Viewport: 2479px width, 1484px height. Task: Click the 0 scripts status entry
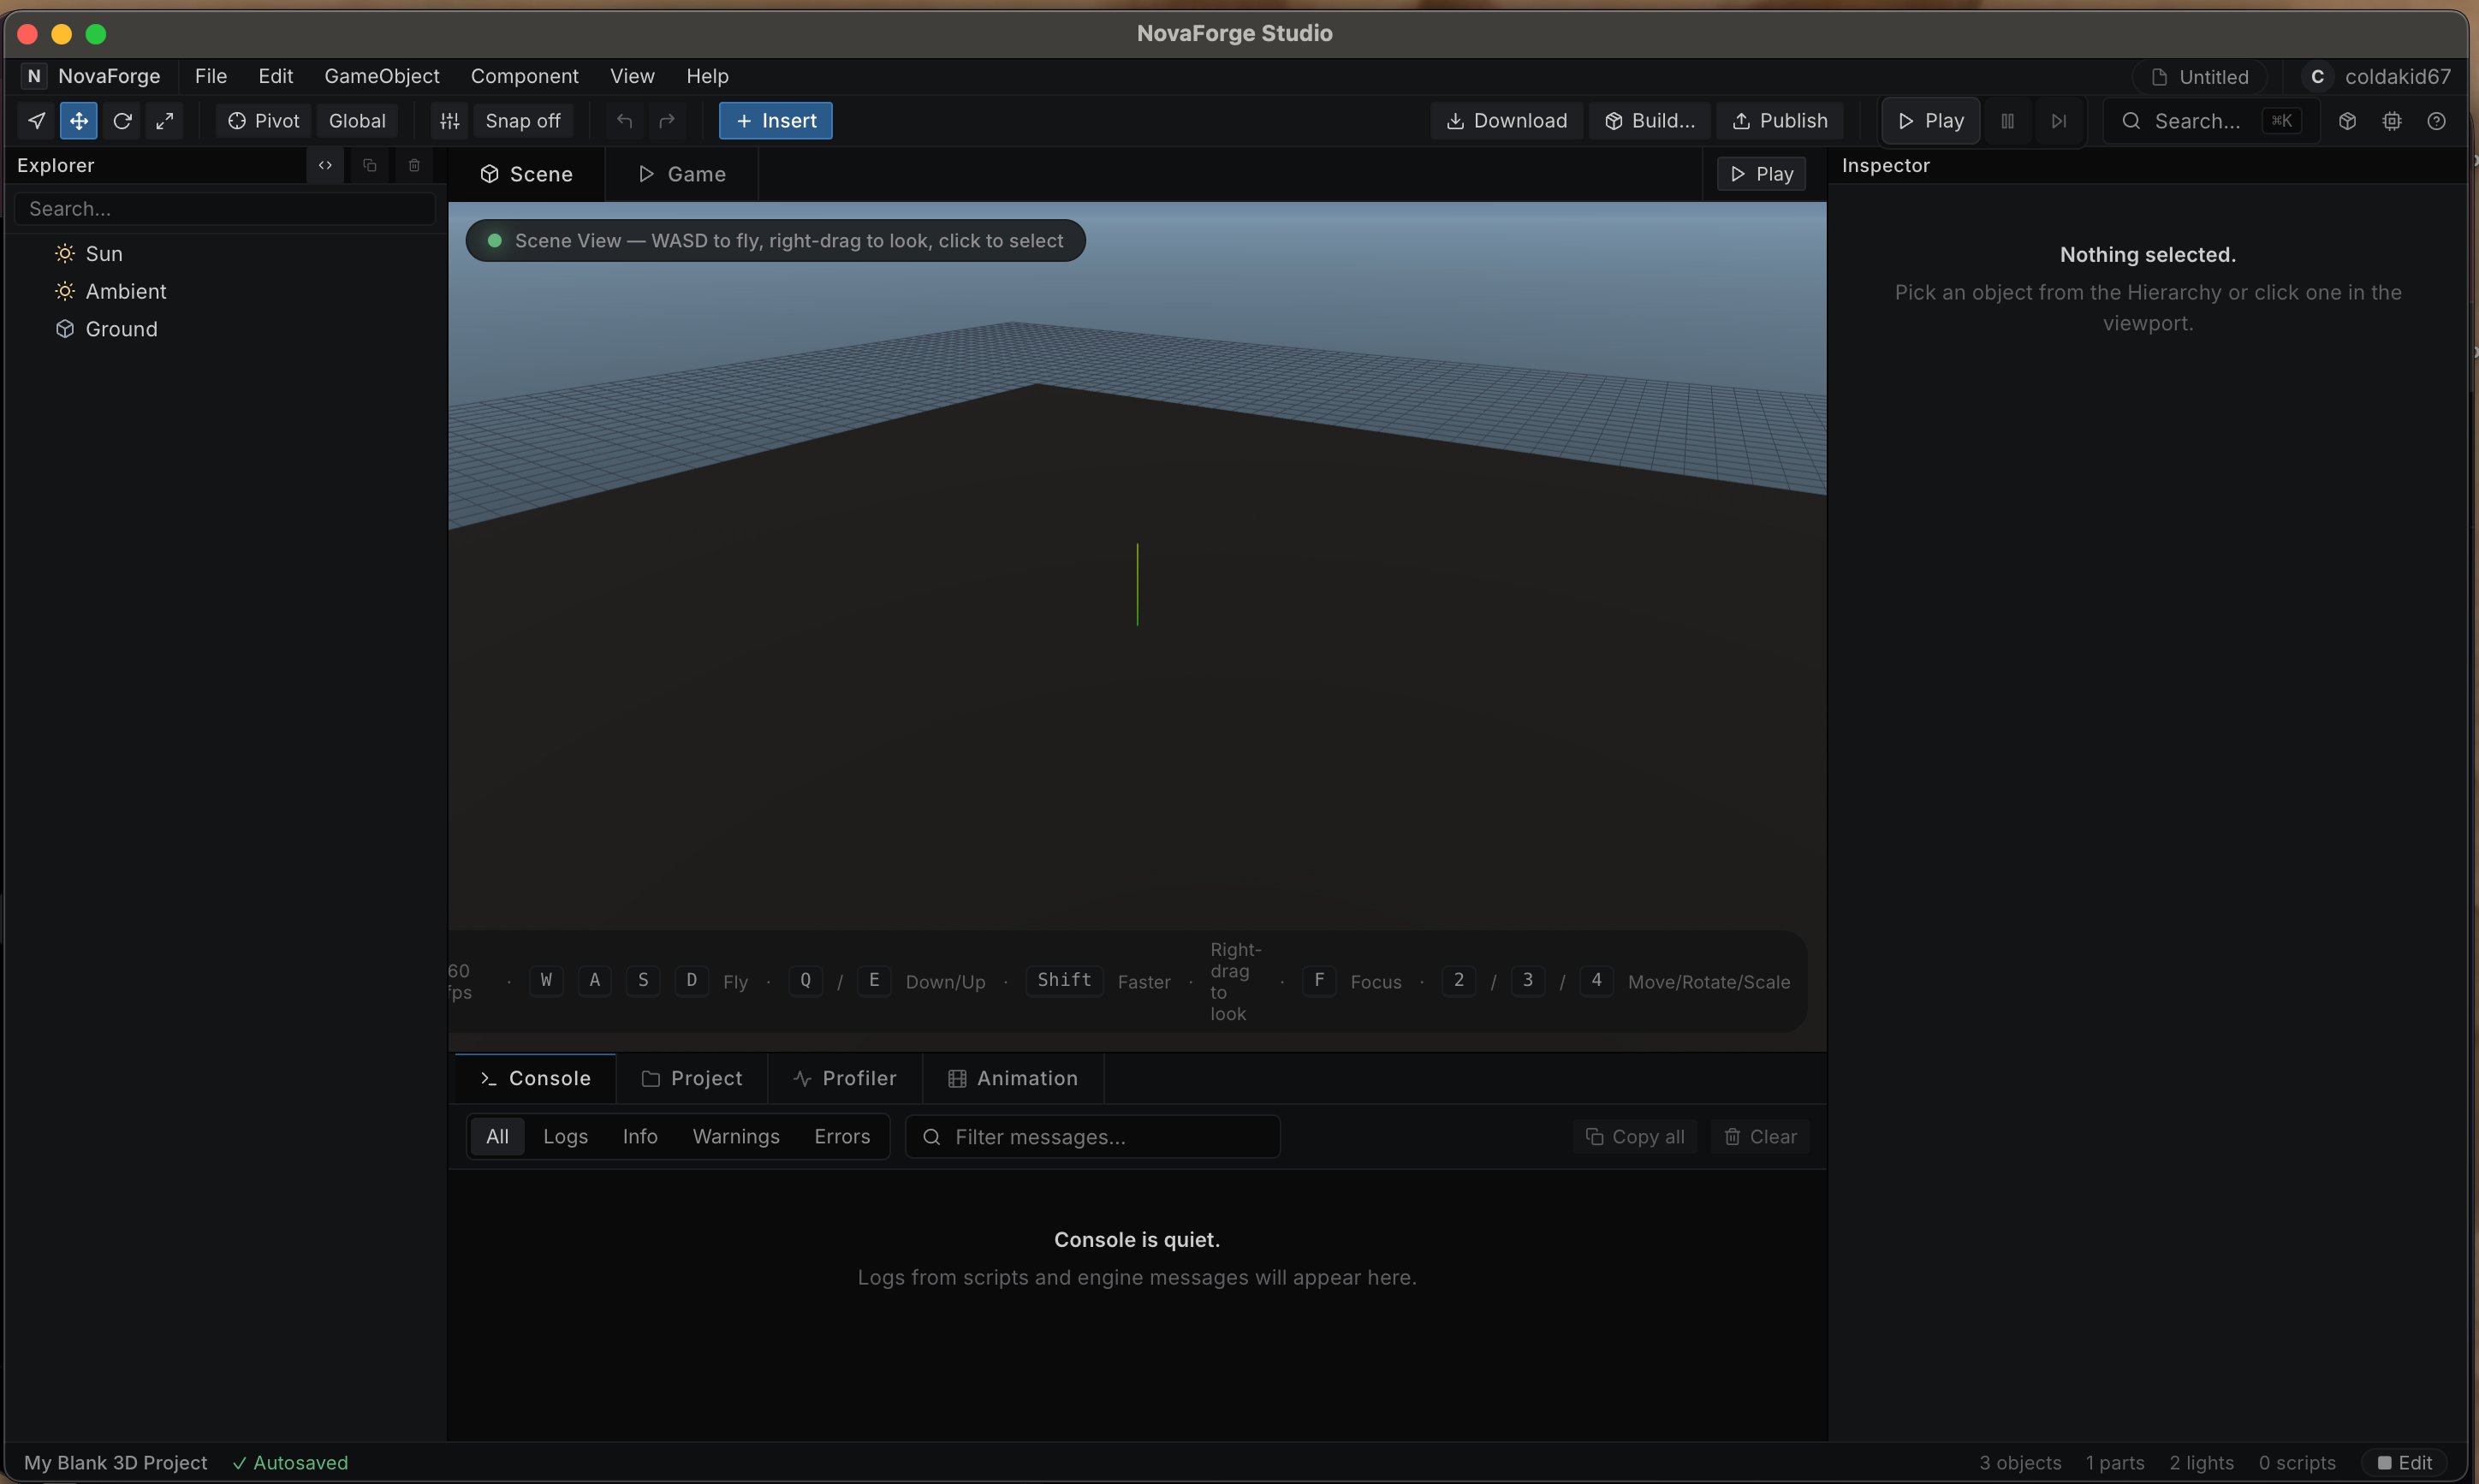[x=2297, y=1463]
